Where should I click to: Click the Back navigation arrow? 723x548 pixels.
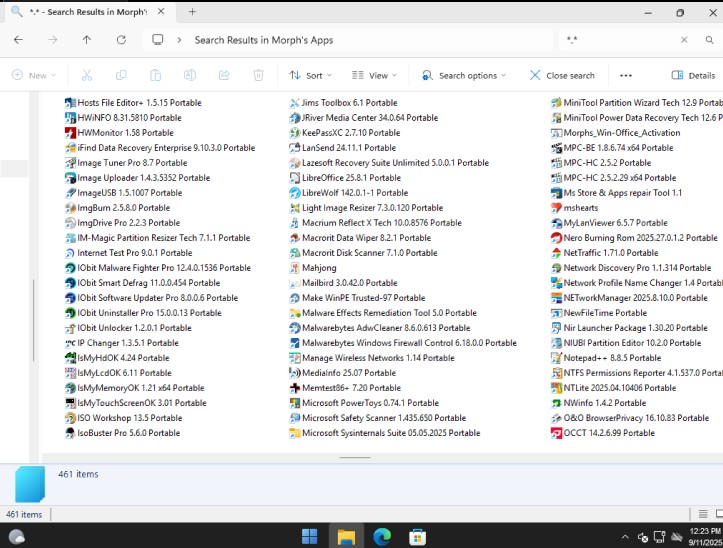(18, 40)
